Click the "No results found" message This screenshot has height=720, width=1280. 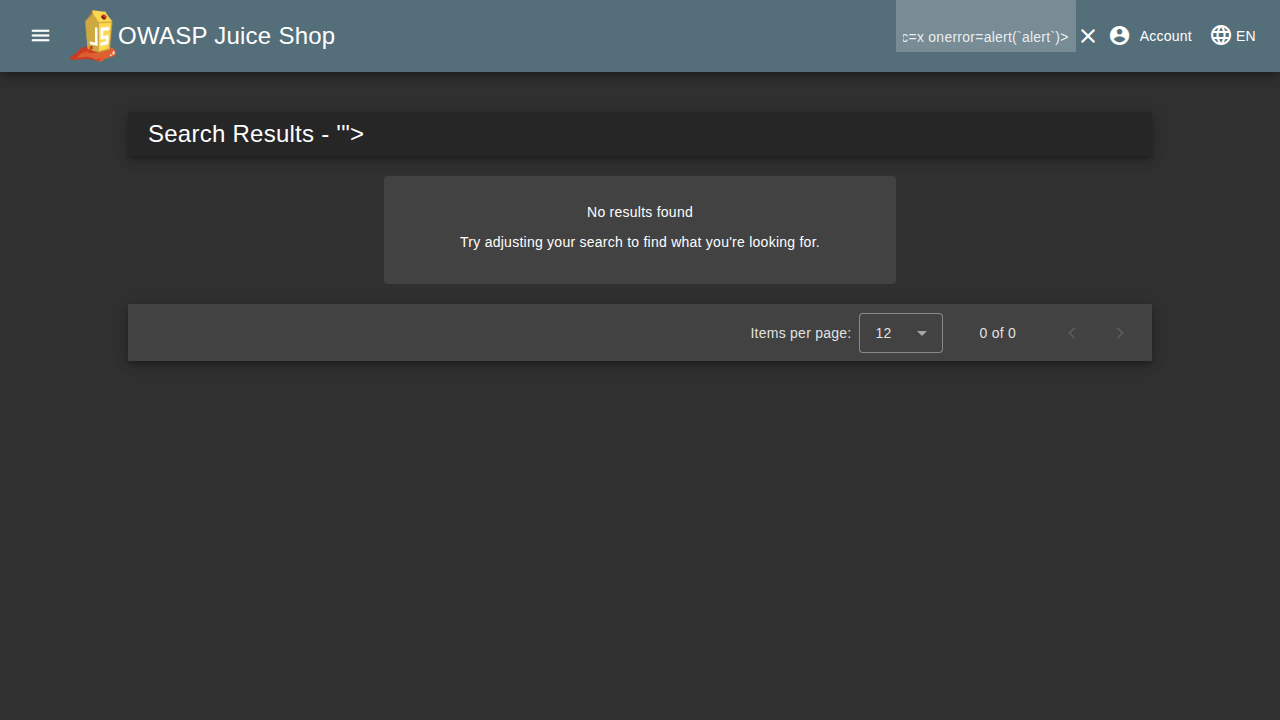click(x=640, y=212)
